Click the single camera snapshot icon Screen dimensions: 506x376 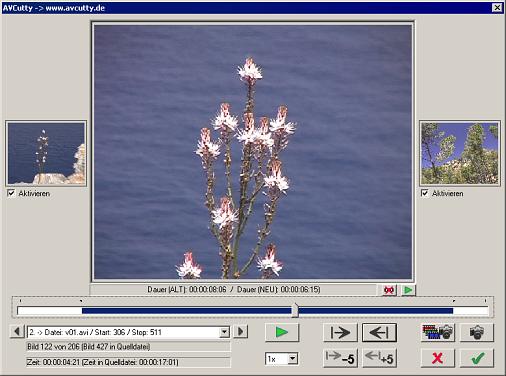tap(477, 332)
